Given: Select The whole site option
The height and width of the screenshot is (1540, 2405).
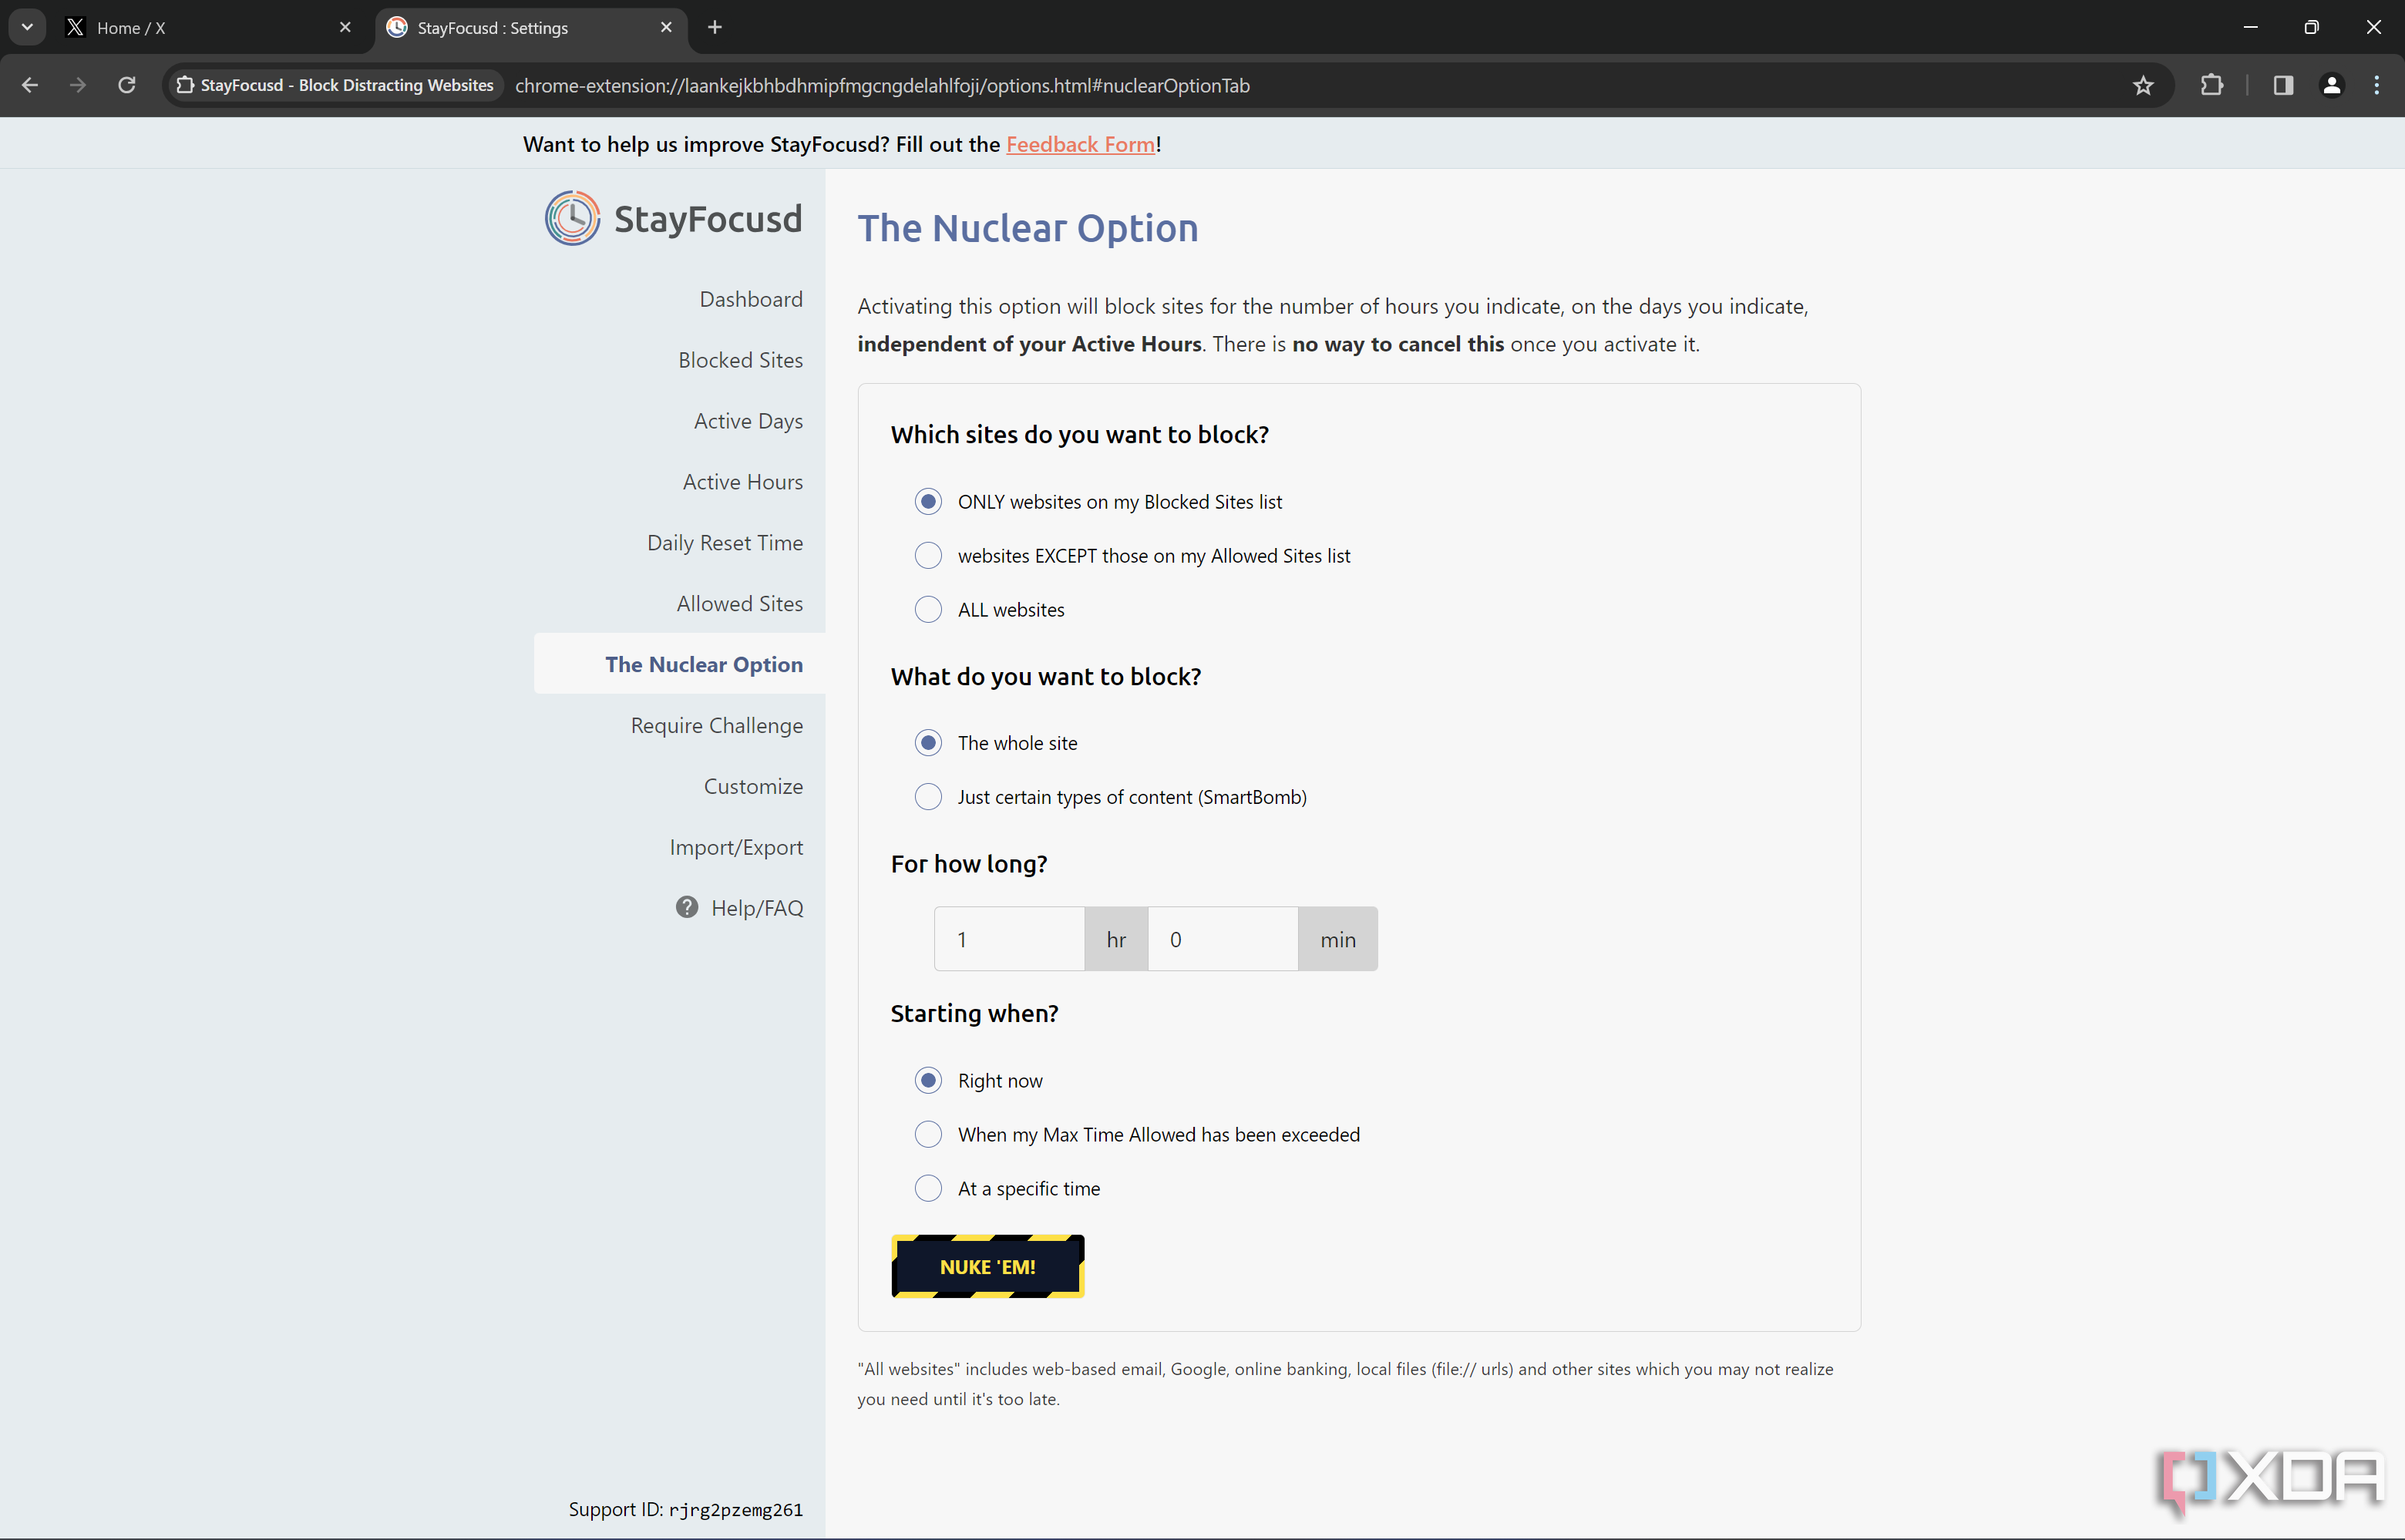Looking at the screenshot, I should click(928, 742).
